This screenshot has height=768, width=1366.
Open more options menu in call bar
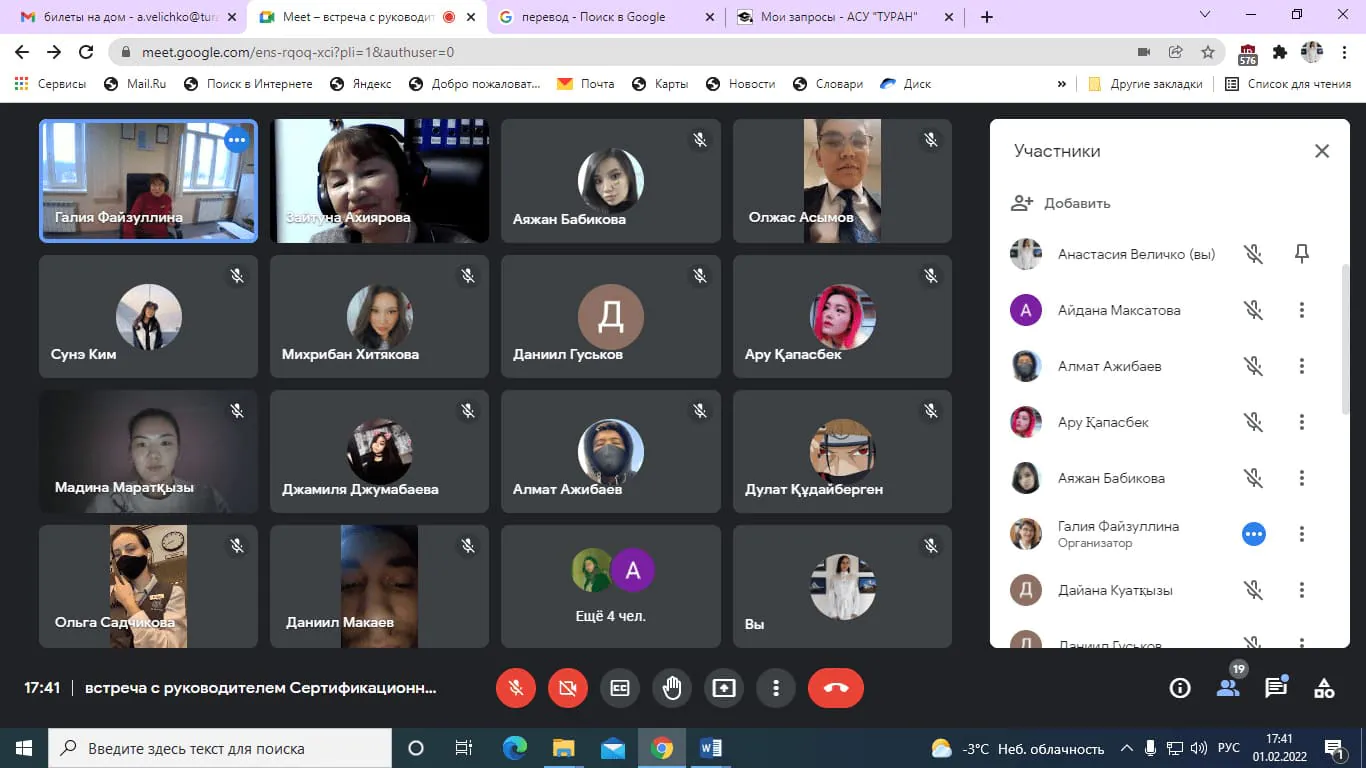775,688
